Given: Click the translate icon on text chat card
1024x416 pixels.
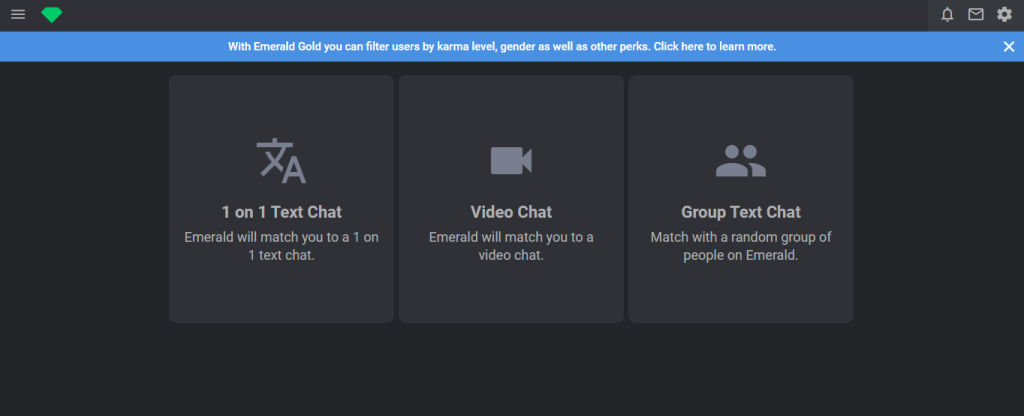Looking at the screenshot, I should click(281, 161).
